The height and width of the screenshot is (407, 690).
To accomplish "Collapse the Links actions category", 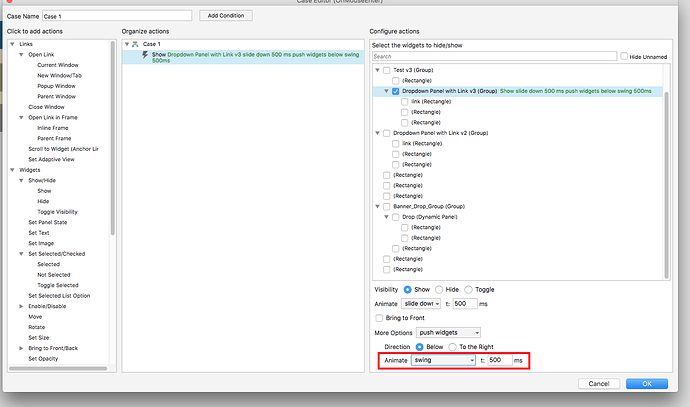I will 11,45.
